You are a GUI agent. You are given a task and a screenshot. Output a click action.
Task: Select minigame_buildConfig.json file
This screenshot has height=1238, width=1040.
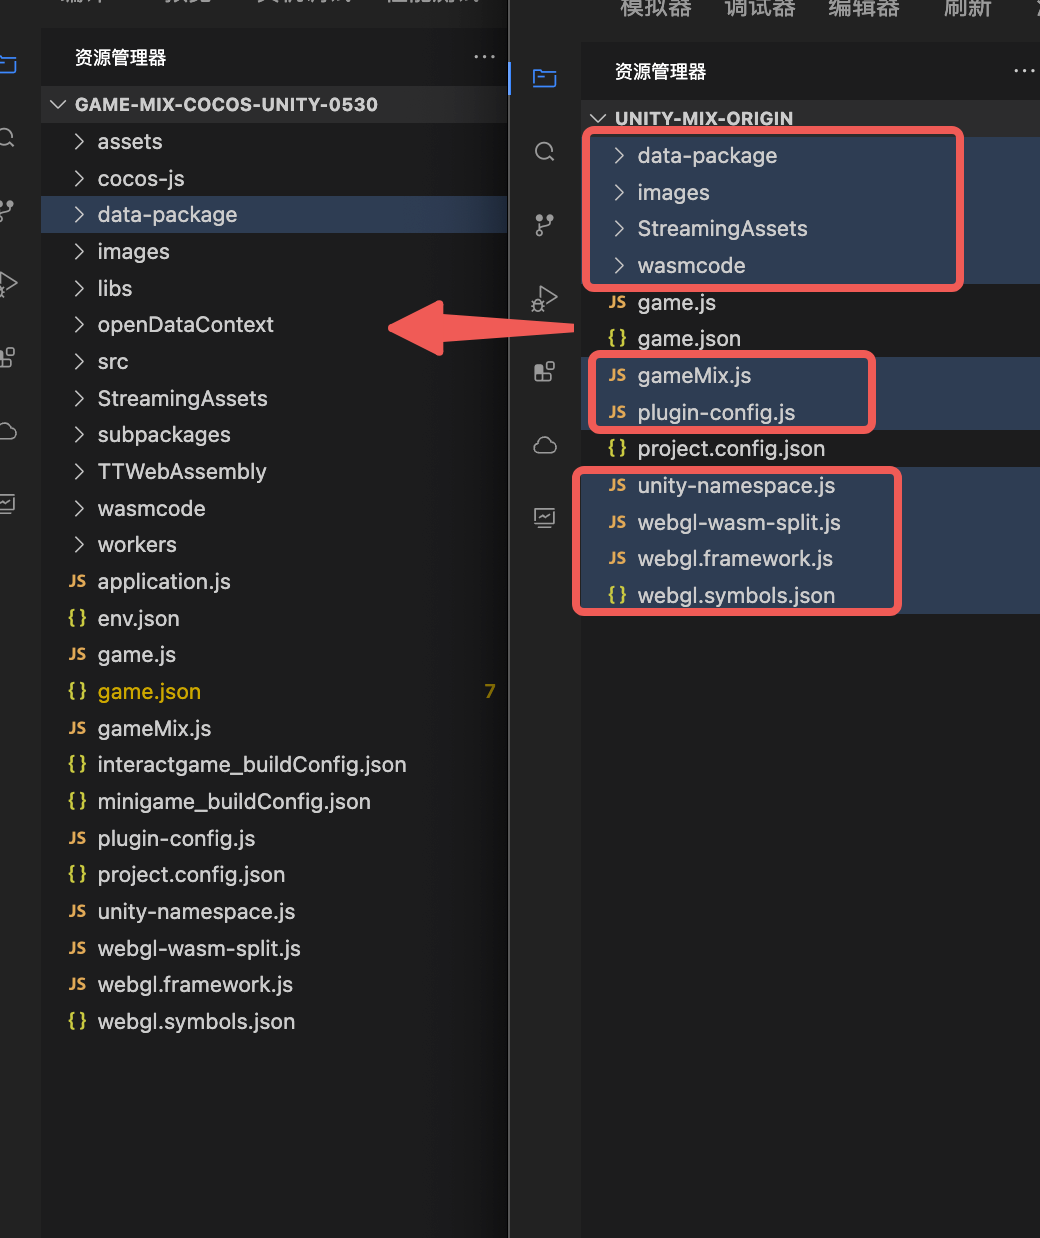(234, 802)
